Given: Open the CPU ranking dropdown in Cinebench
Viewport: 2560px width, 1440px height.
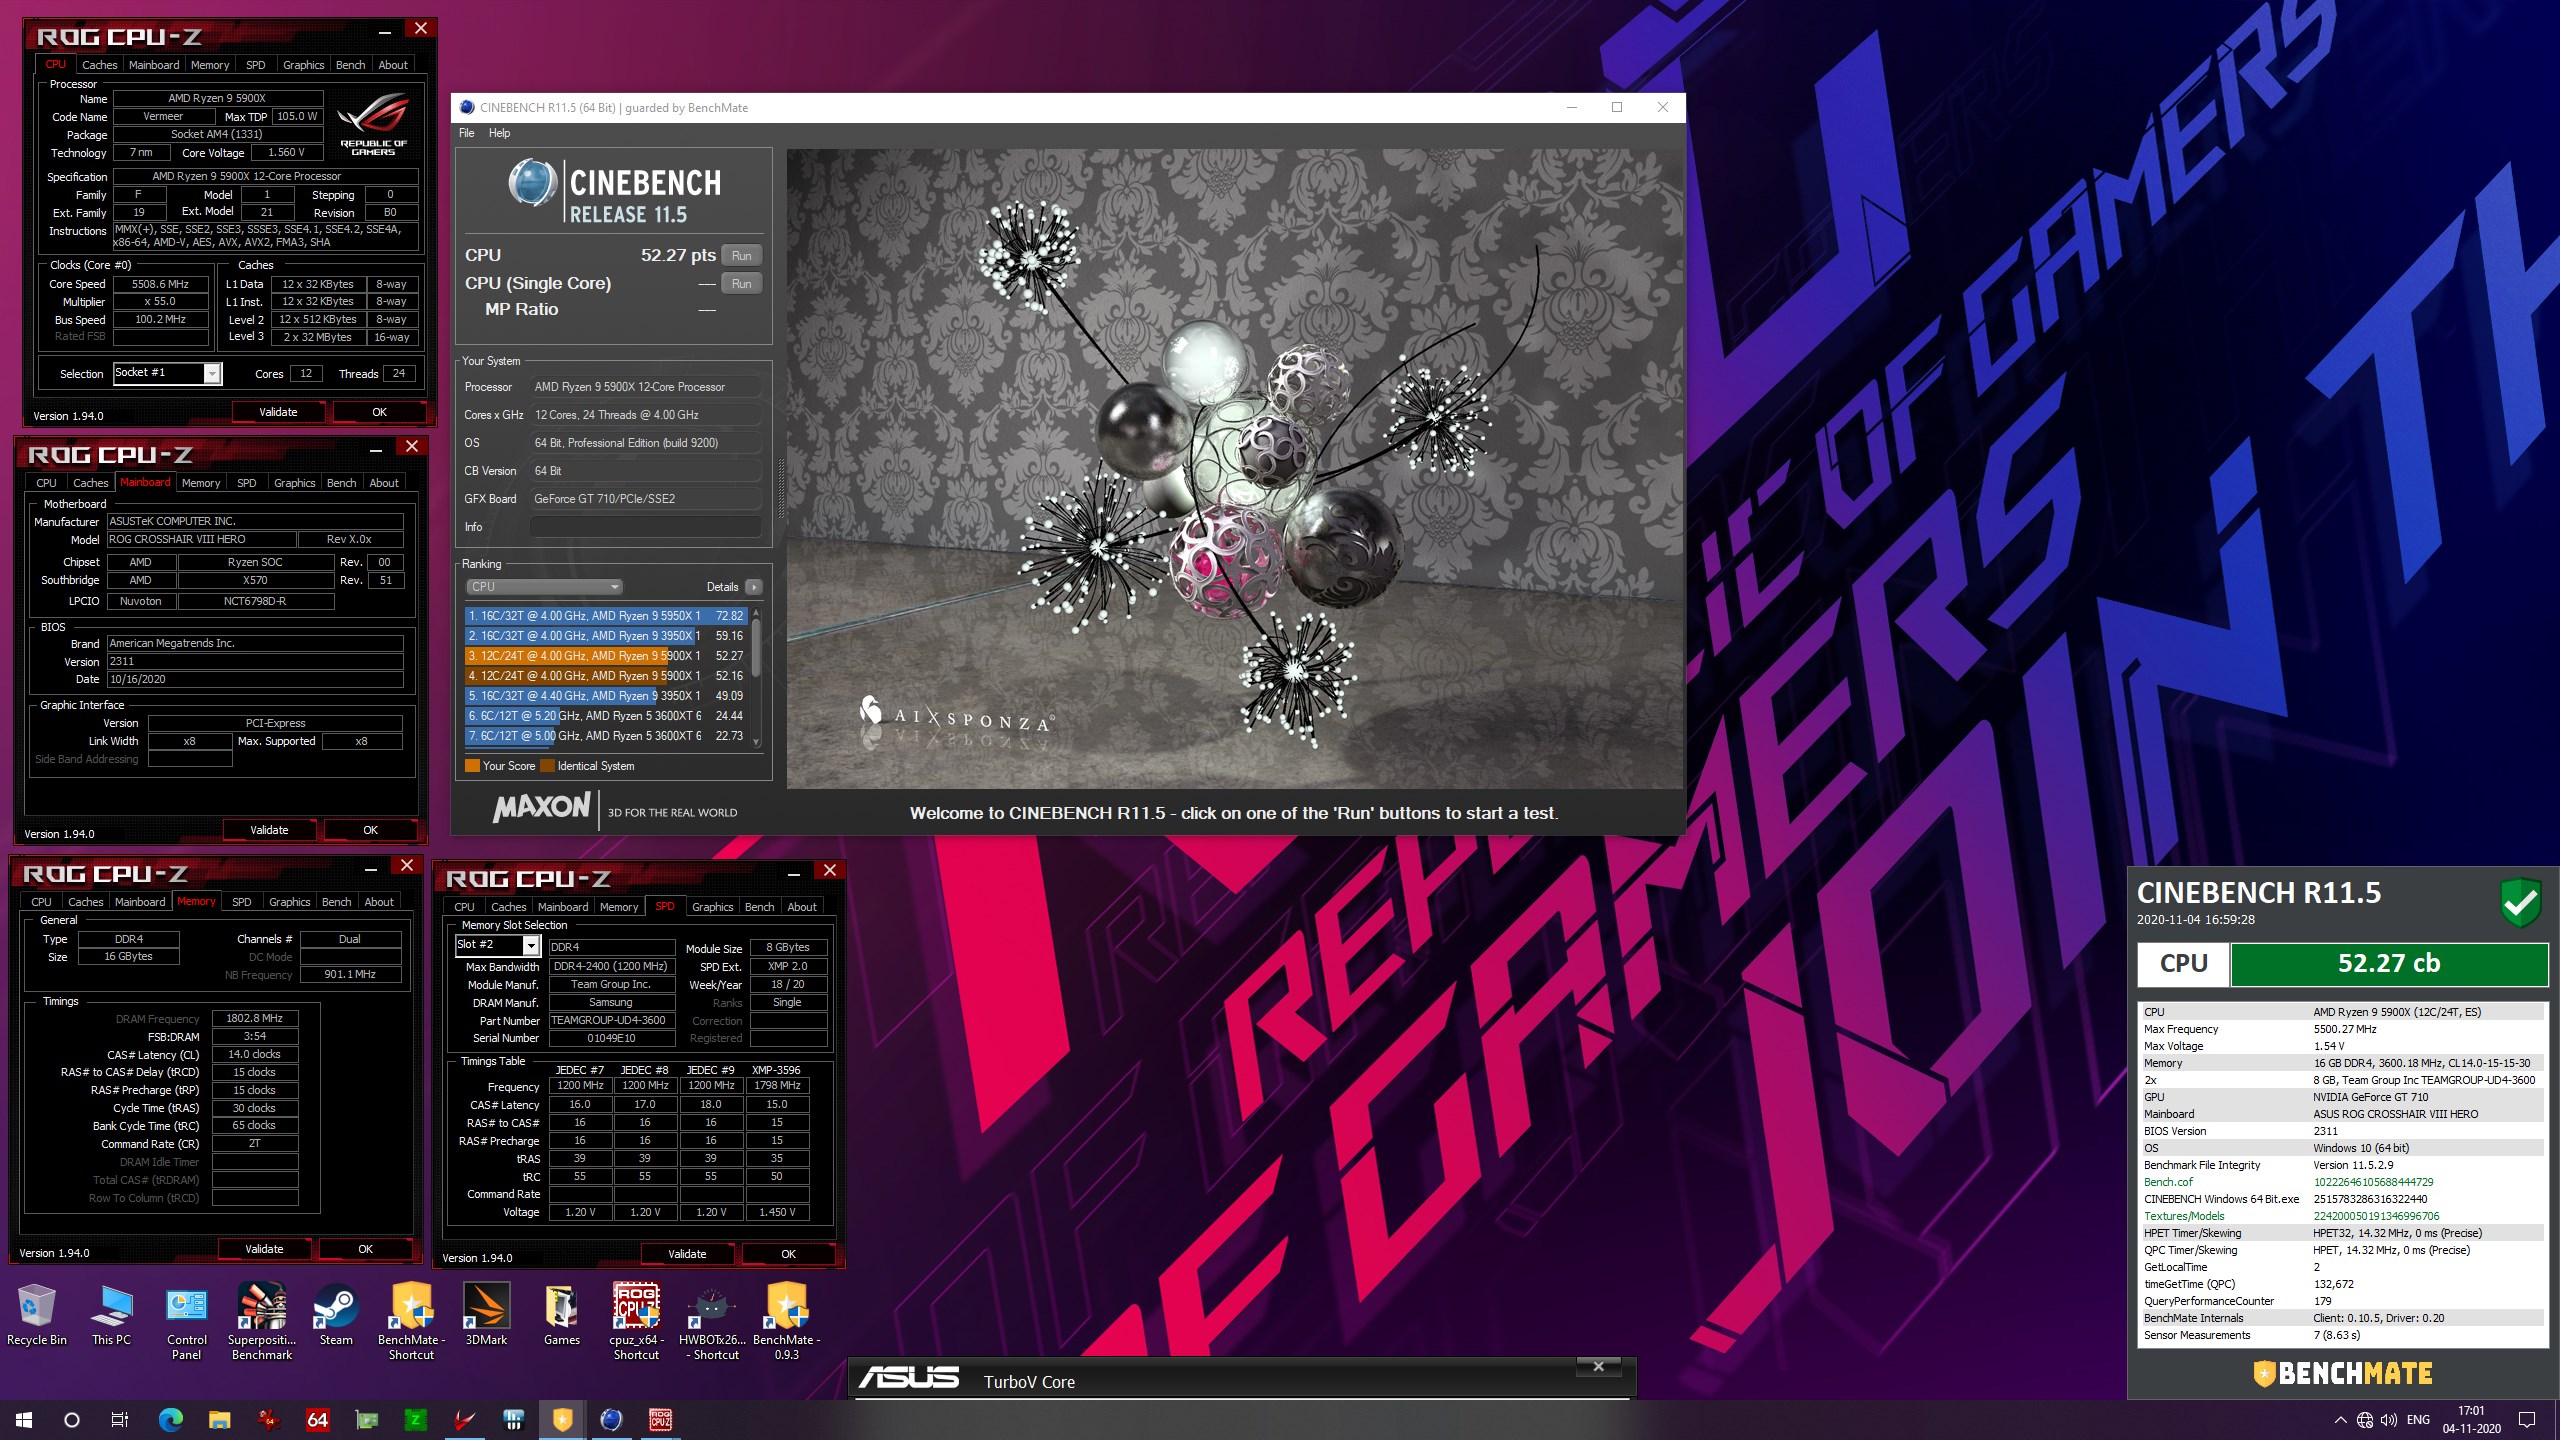Looking at the screenshot, I should point(544,587).
